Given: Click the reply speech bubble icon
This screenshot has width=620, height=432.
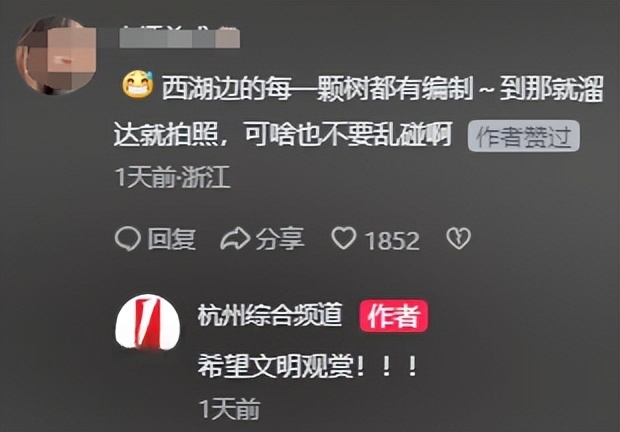Looking at the screenshot, I should point(127,239).
